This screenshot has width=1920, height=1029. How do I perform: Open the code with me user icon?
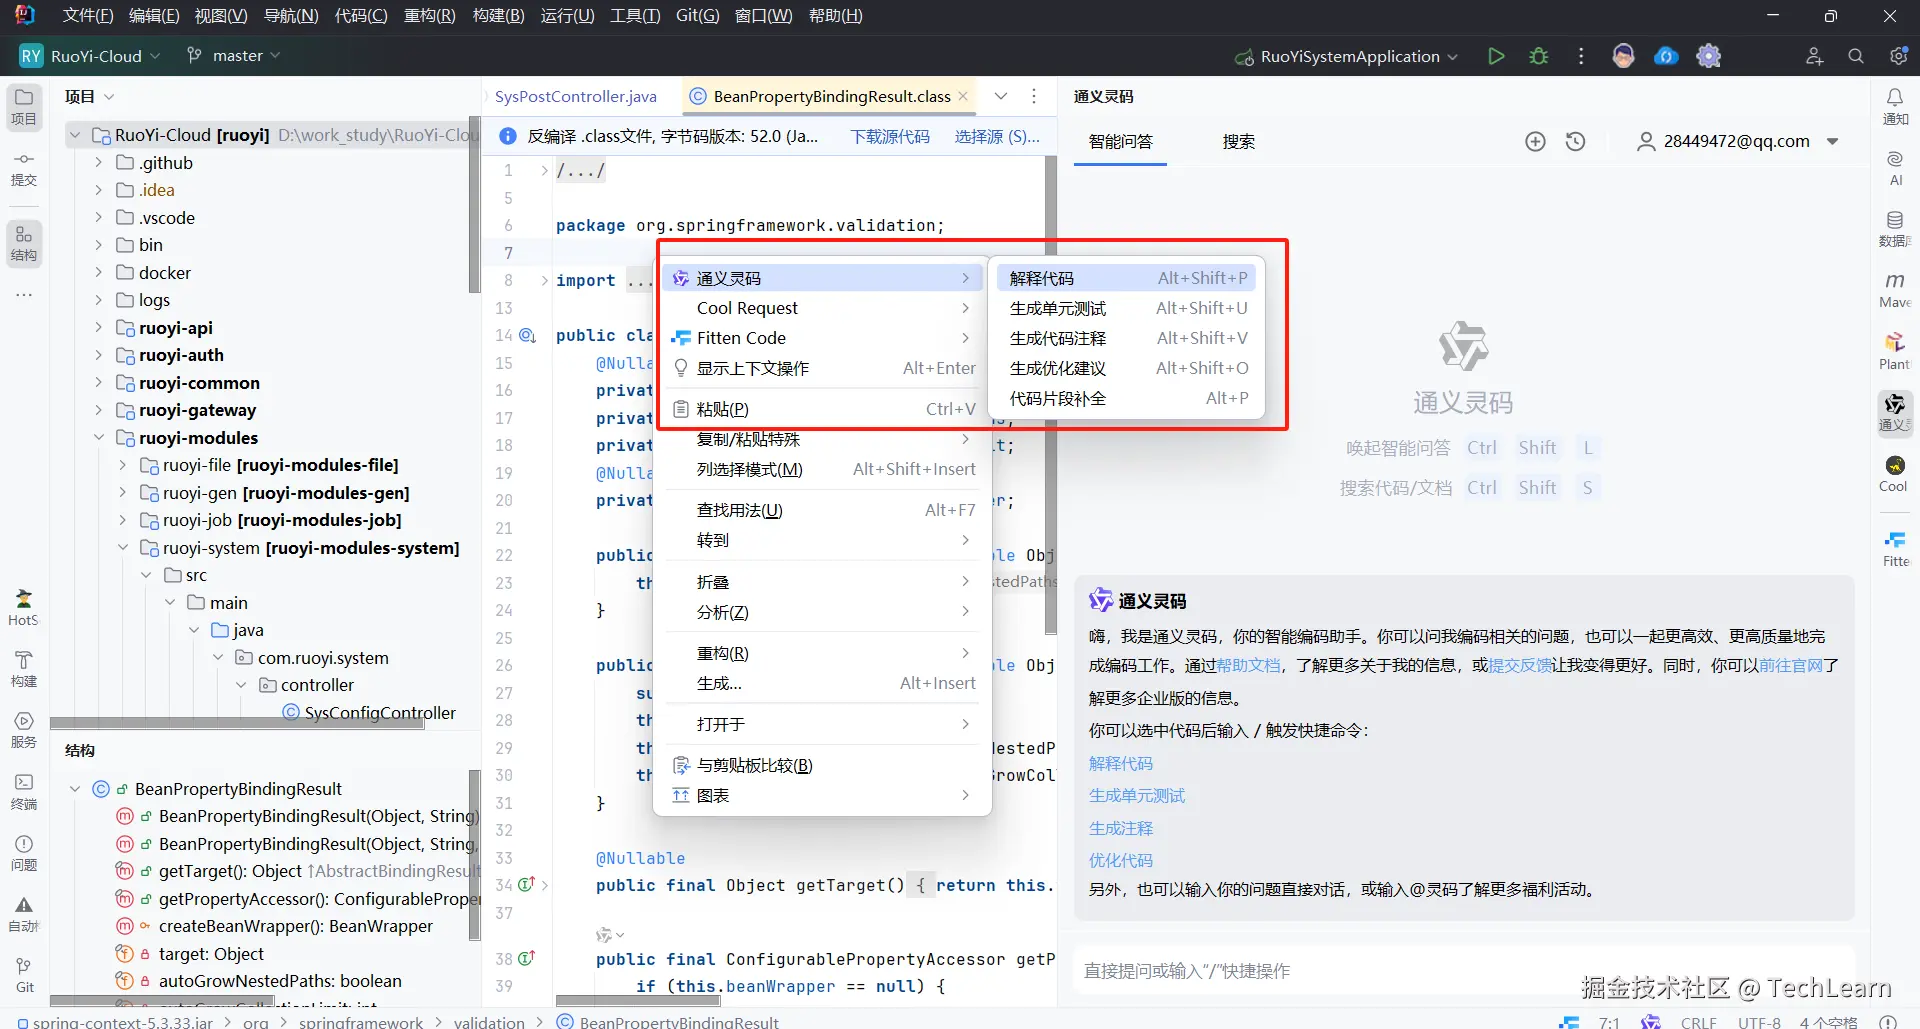coord(1814,56)
